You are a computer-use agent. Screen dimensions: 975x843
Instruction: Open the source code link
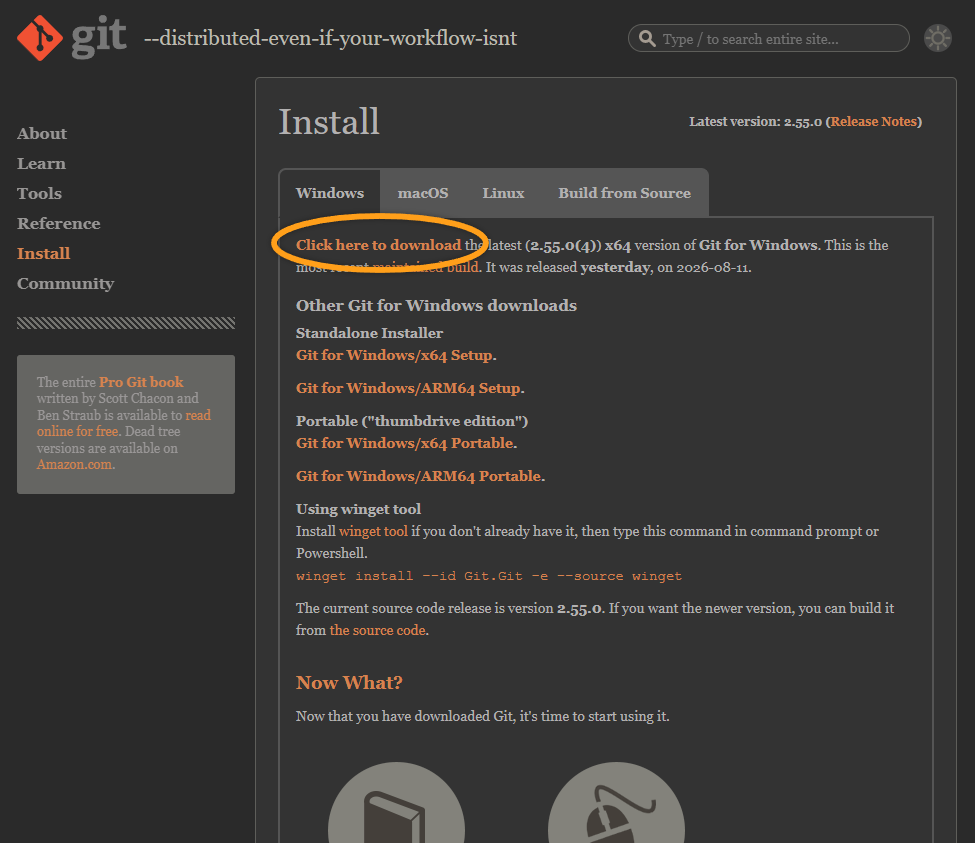pyautogui.click(x=377, y=630)
